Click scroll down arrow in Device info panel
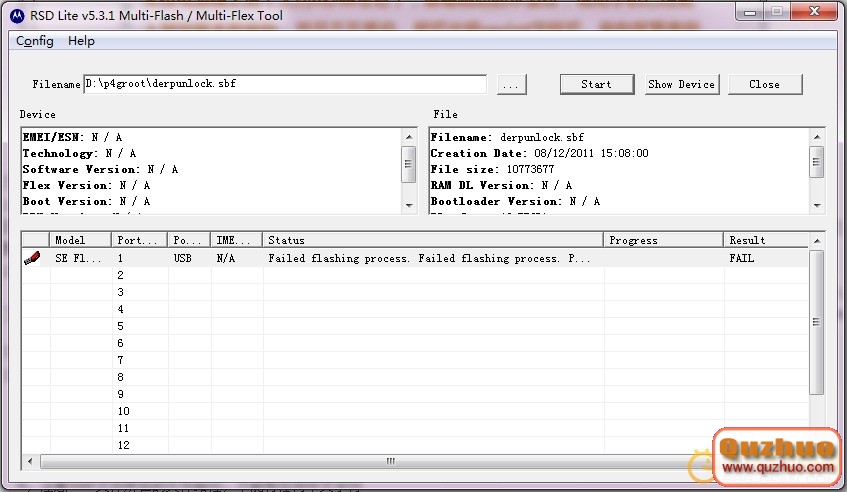Viewport: 847px width, 492px height. click(409, 206)
